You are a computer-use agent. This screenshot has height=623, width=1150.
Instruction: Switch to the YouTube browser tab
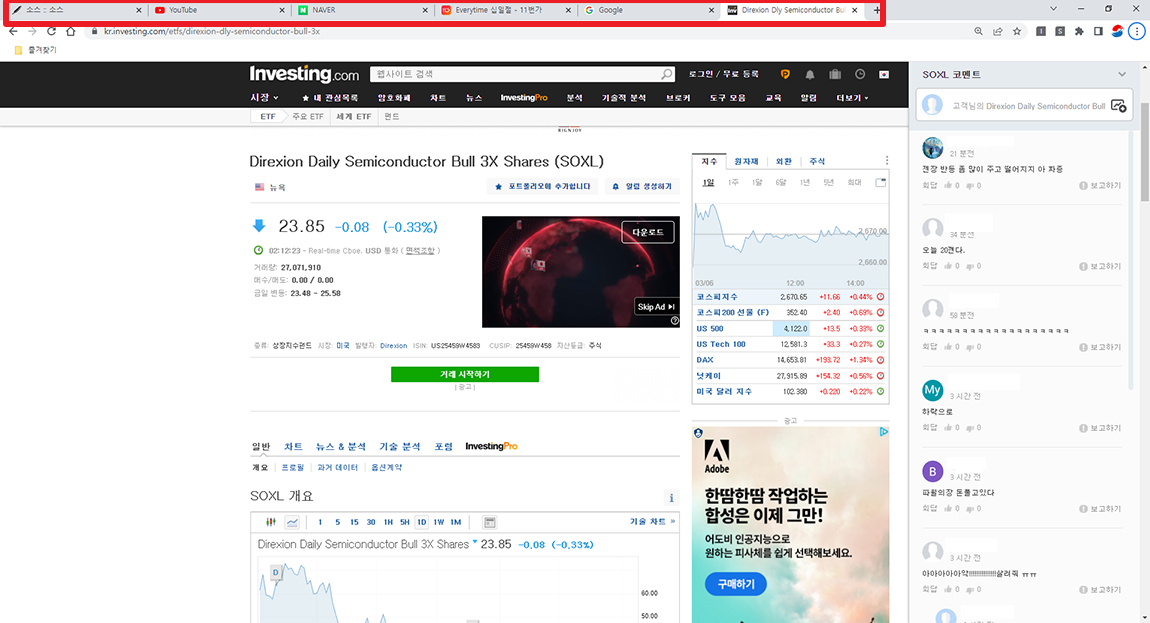[220, 10]
